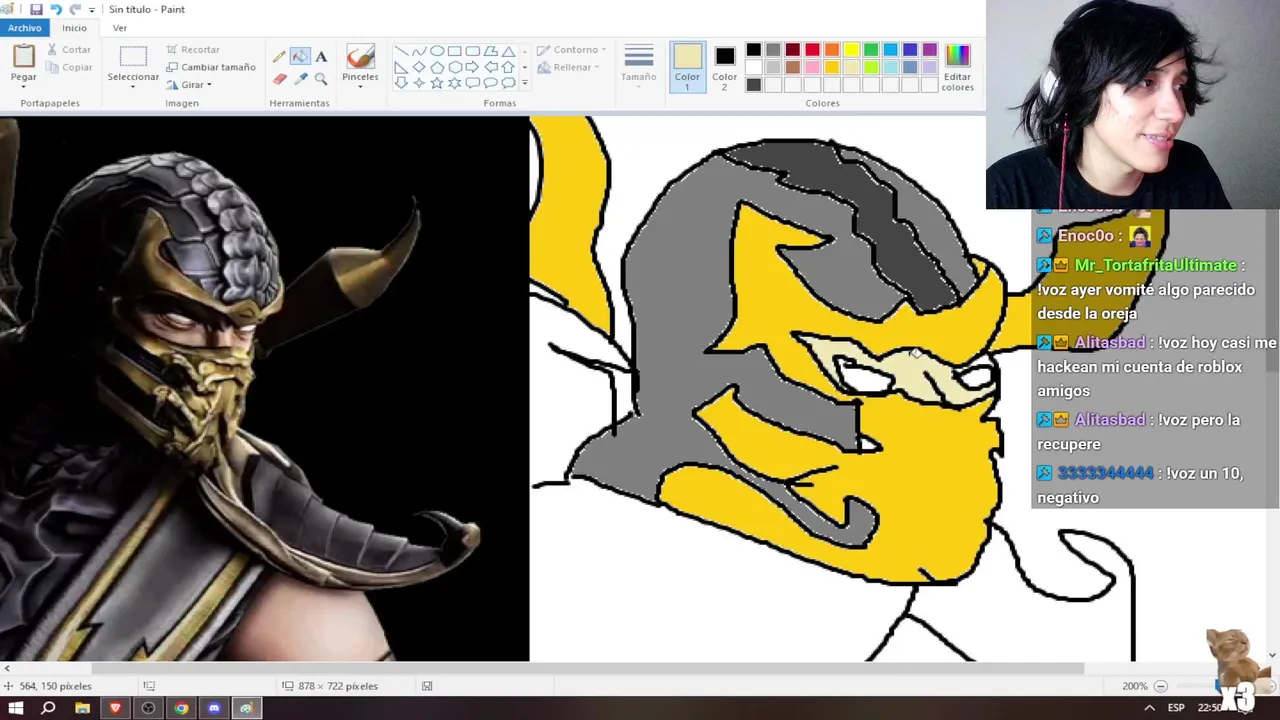Image resolution: width=1280 pixels, height=720 pixels.
Task: Choose the Diamond shape
Action: pyautogui.click(x=419, y=67)
